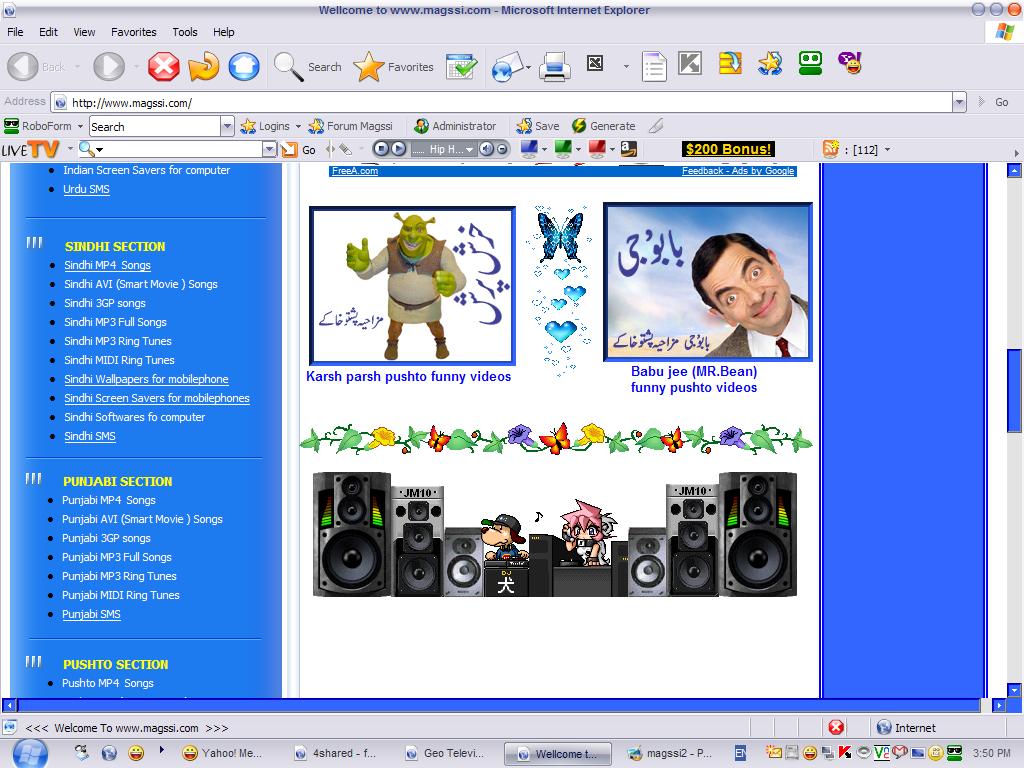Screen dimensions: 1024x768
Task: Click the Mail envelope icon
Action: tap(508, 67)
